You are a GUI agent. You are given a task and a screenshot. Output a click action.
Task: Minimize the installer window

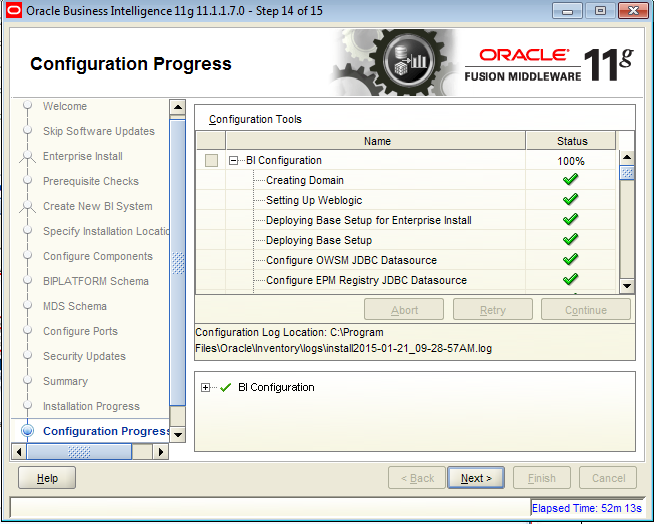567,11
